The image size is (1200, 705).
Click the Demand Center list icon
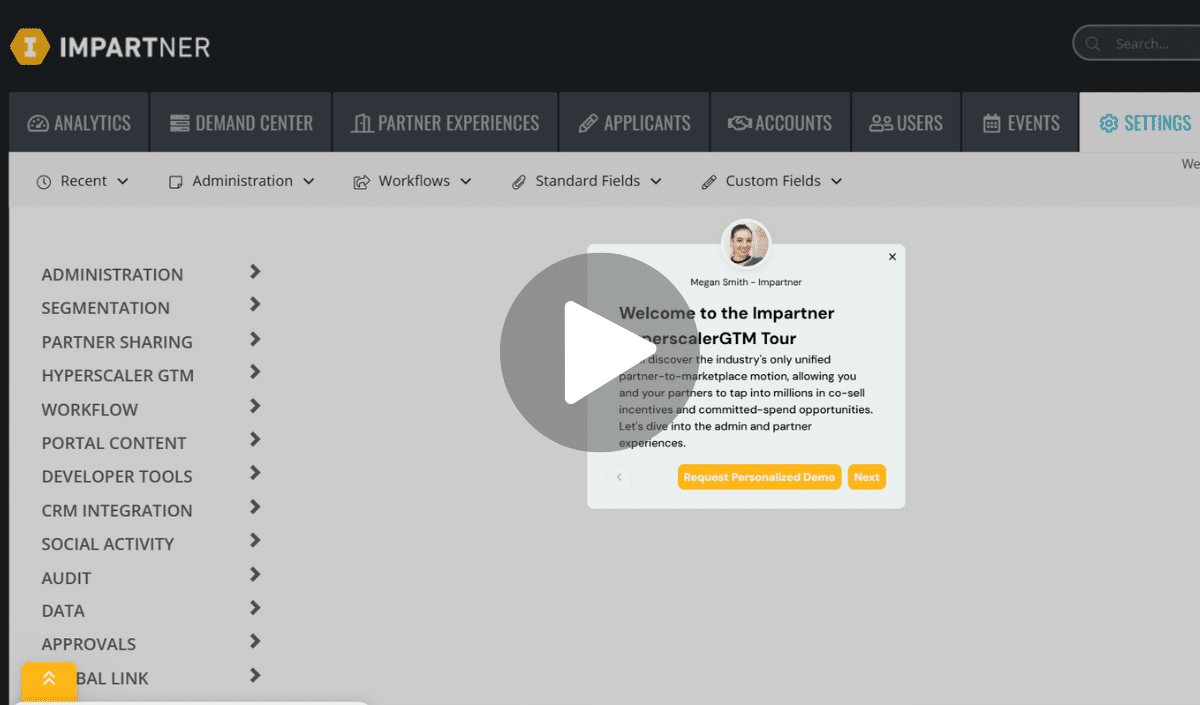[x=181, y=122]
